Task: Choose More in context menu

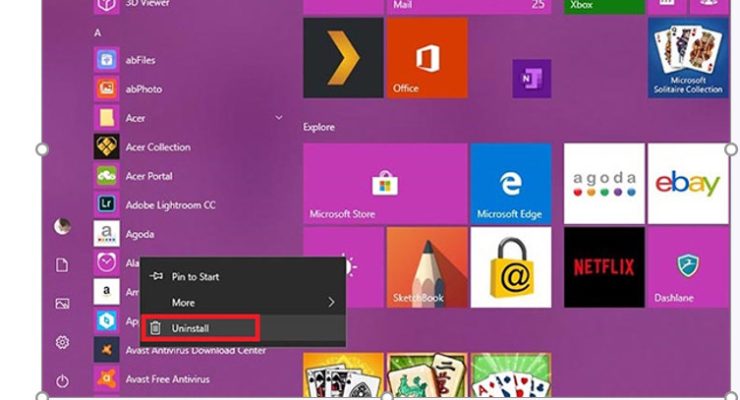Action: tap(243, 302)
